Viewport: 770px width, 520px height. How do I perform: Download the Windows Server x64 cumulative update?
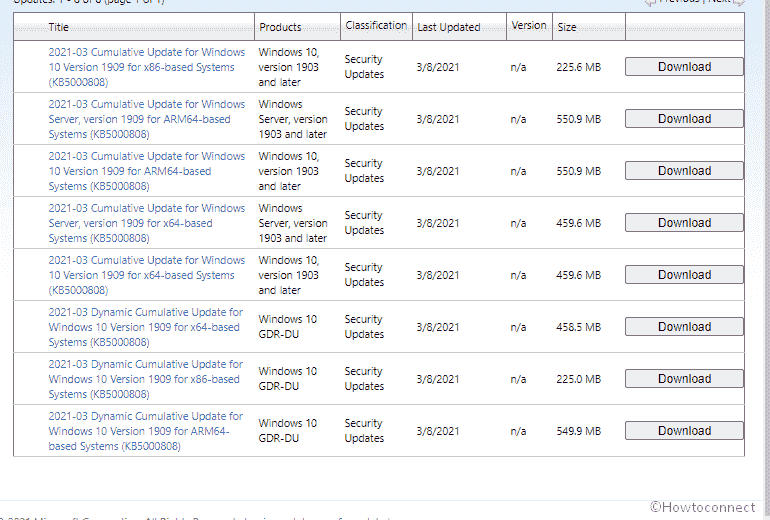tap(684, 223)
